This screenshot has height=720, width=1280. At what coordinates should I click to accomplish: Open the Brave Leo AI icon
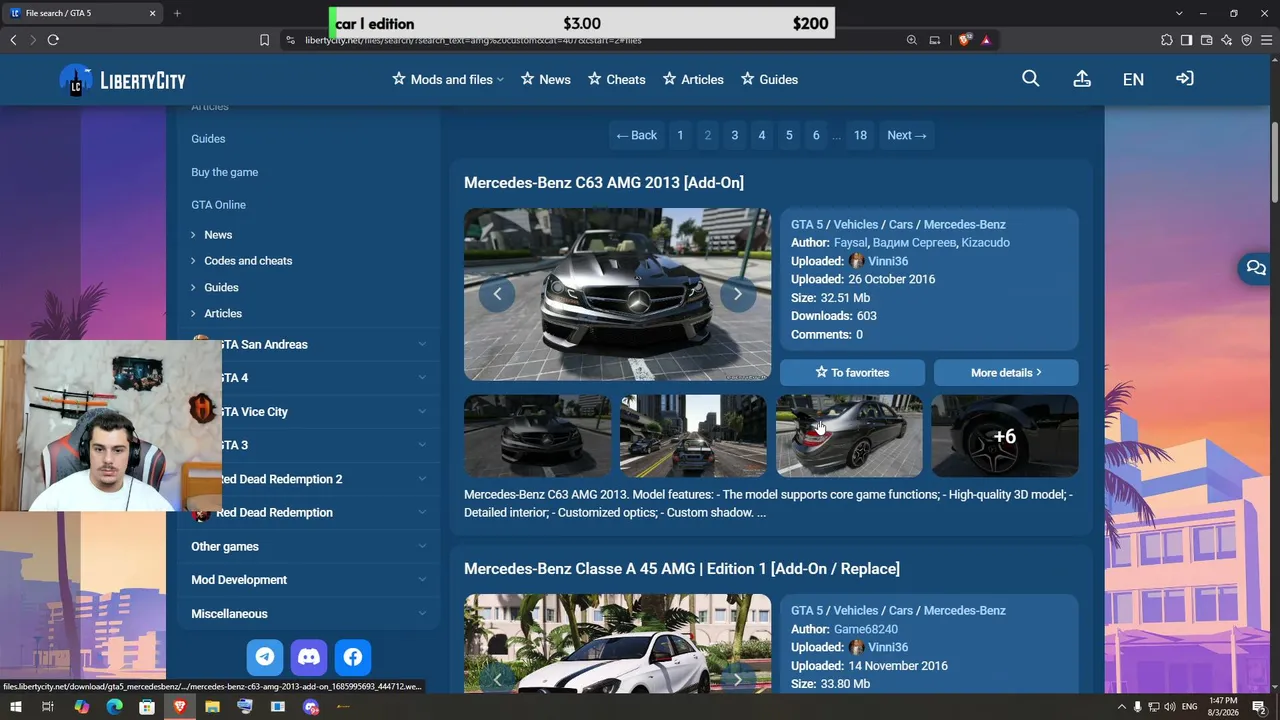tap(1227, 40)
